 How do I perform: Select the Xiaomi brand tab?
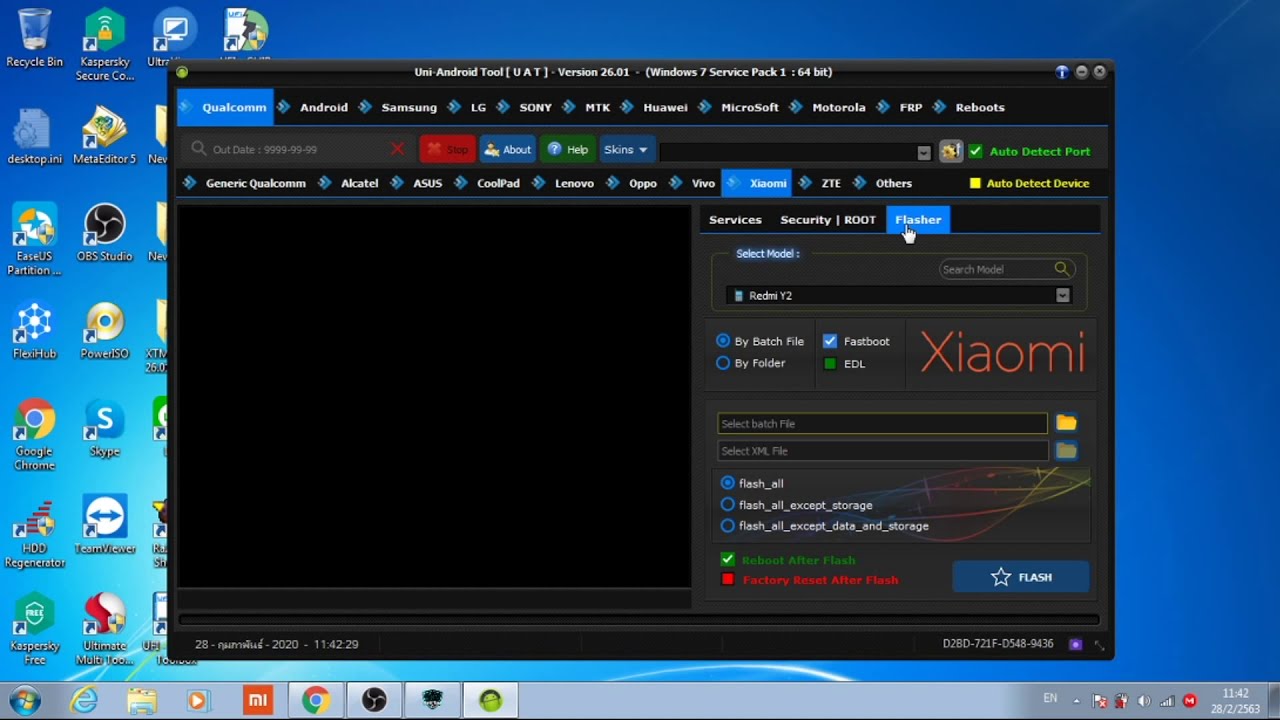757,183
